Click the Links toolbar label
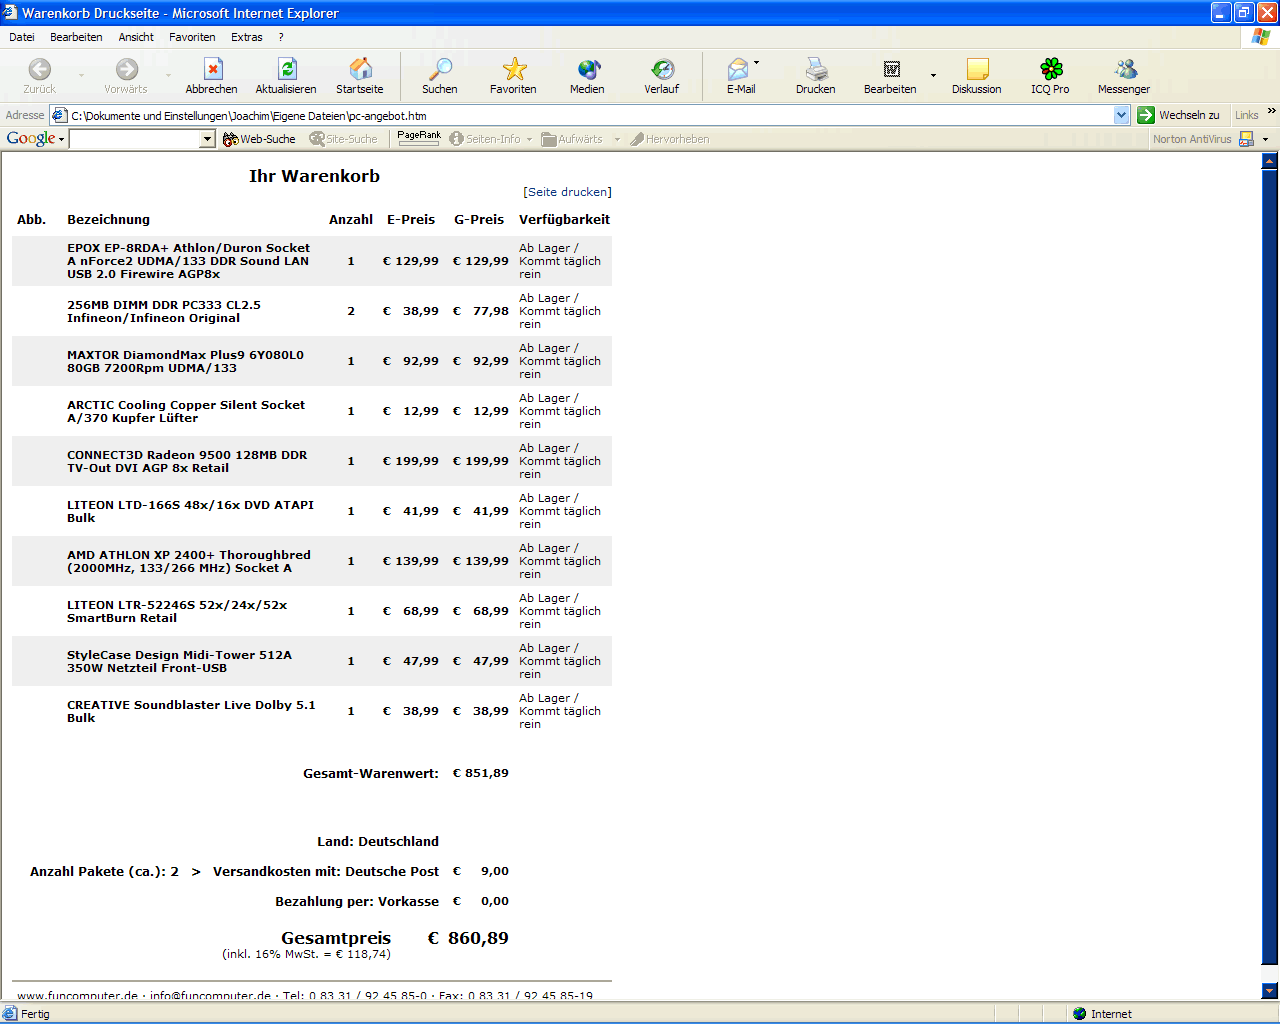 tap(1246, 115)
